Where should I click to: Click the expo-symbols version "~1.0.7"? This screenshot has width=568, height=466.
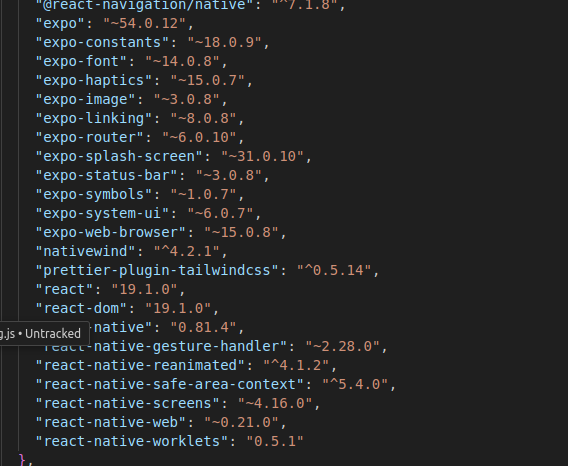coord(203,194)
